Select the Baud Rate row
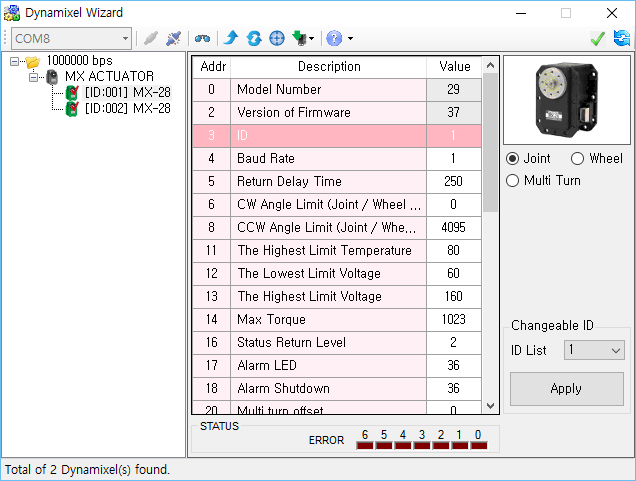This screenshot has width=636, height=481. click(337, 159)
